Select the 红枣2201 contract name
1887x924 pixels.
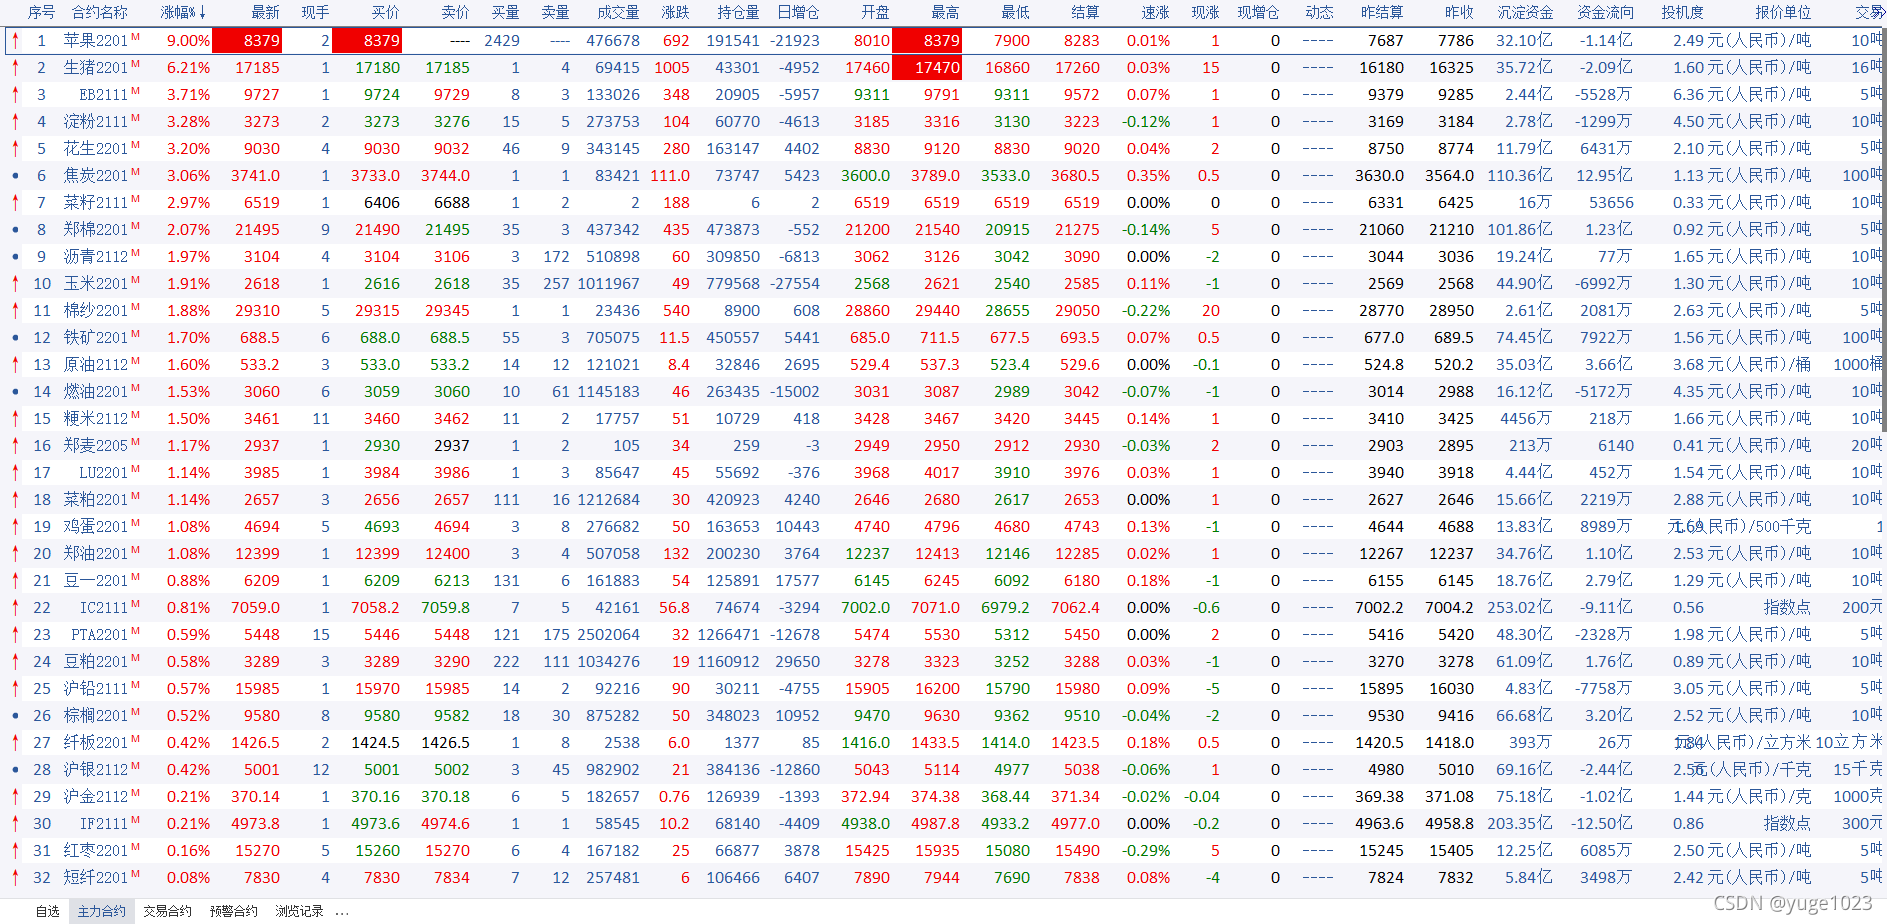[x=96, y=851]
